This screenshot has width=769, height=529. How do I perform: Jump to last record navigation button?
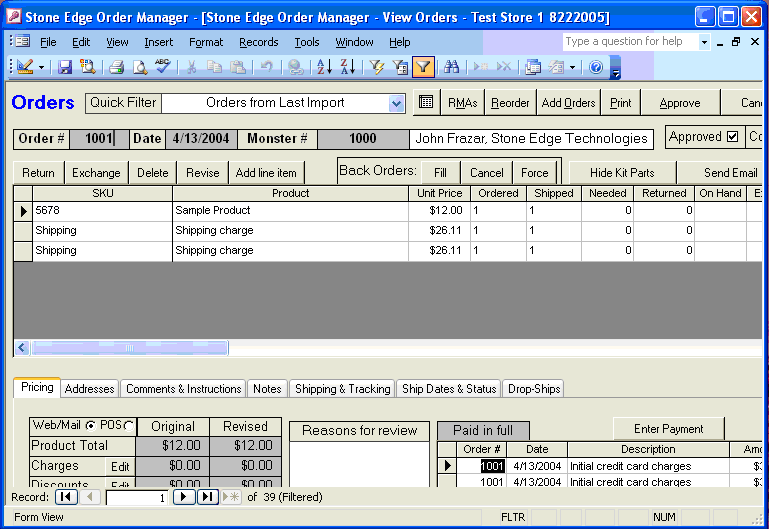pos(208,497)
